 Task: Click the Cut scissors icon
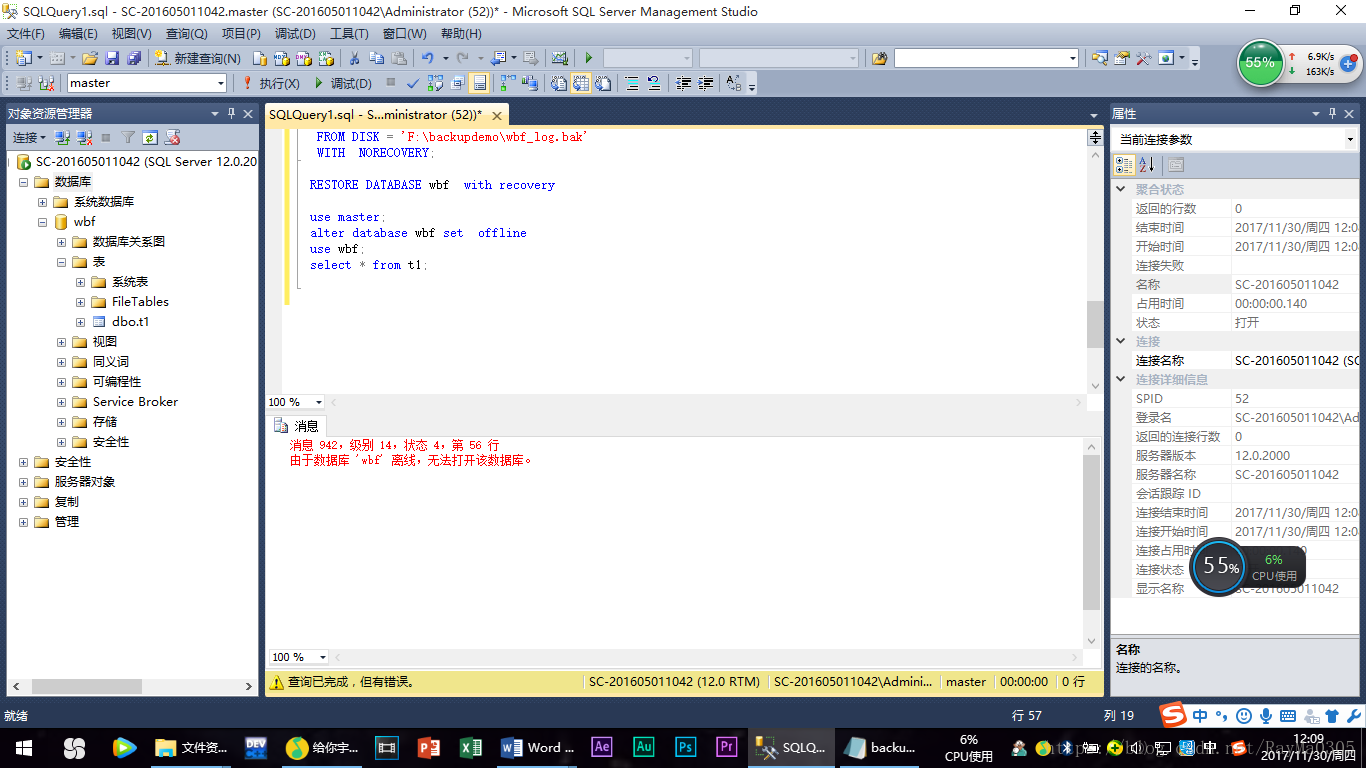coord(354,58)
